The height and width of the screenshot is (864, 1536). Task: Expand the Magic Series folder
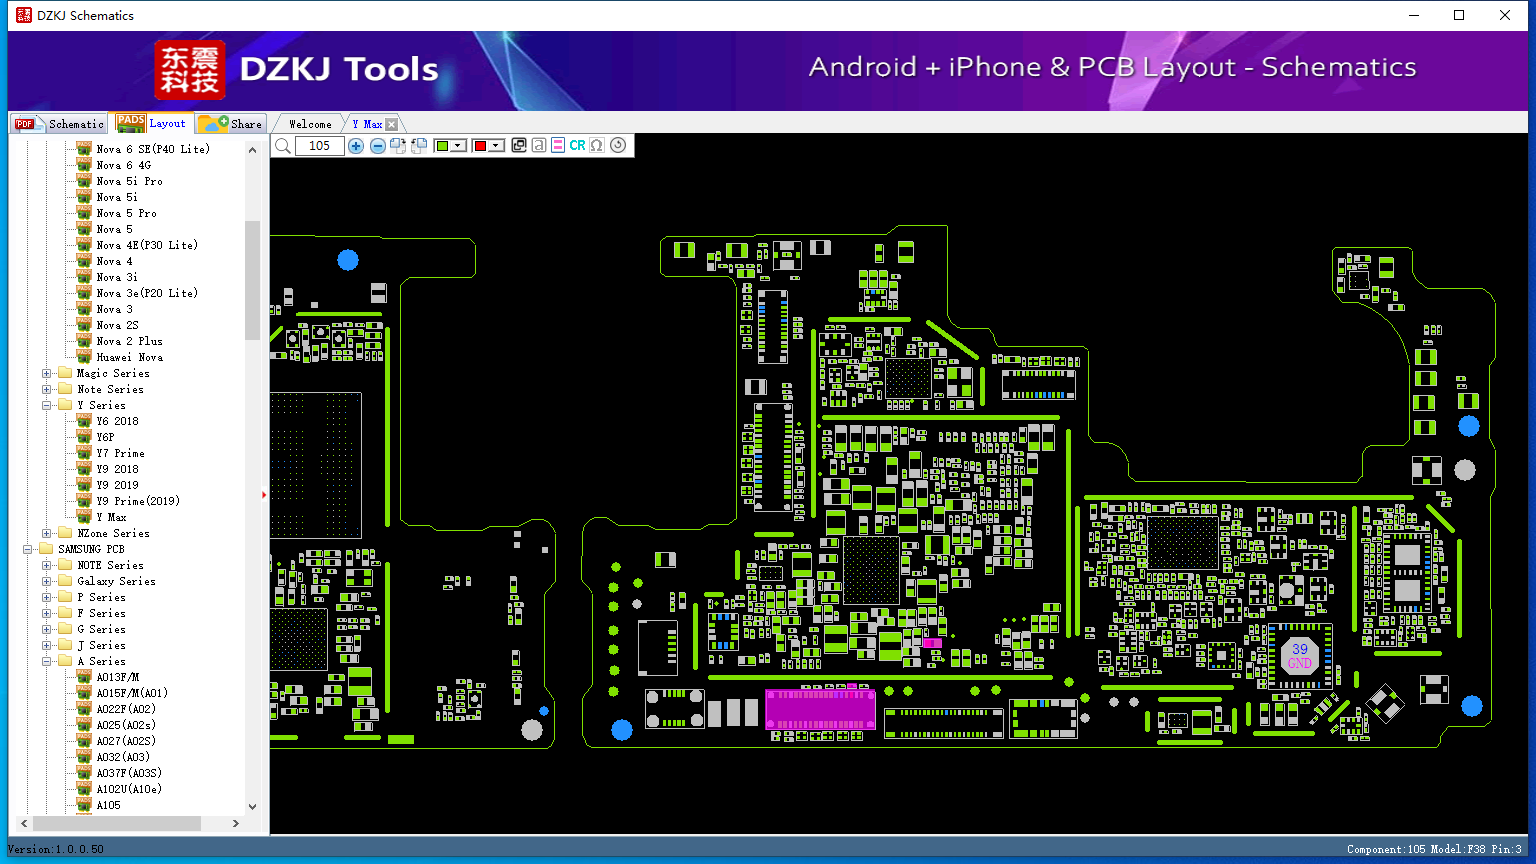(x=47, y=373)
